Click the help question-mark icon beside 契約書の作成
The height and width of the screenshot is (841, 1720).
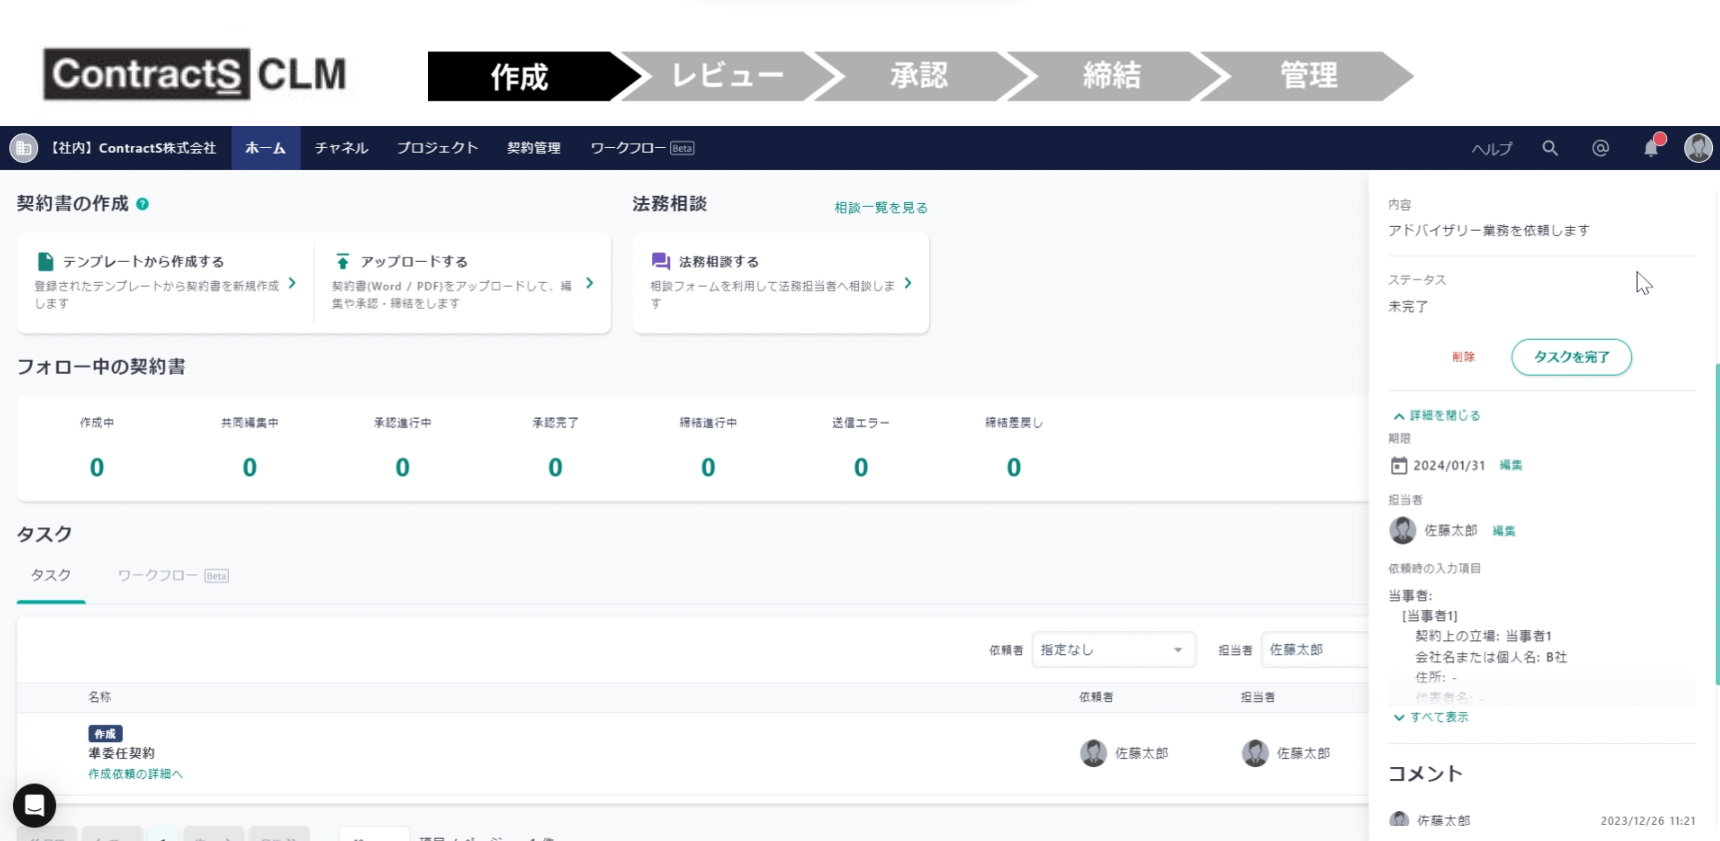[x=142, y=204]
